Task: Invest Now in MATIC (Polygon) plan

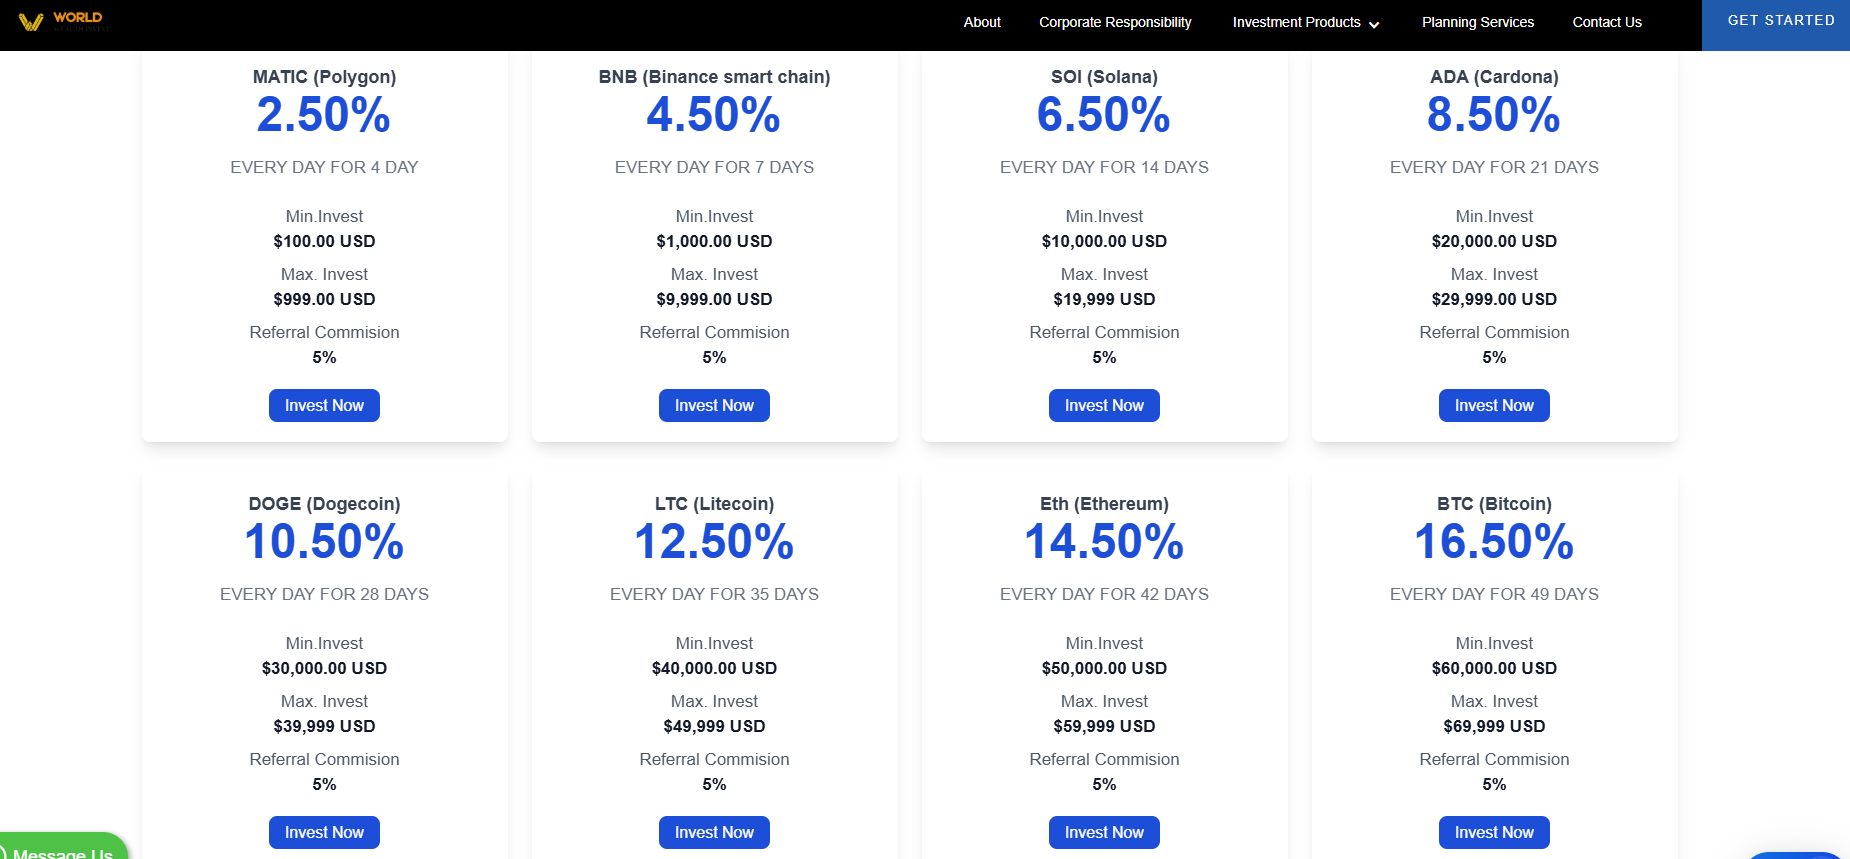Action: (x=324, y=405)
